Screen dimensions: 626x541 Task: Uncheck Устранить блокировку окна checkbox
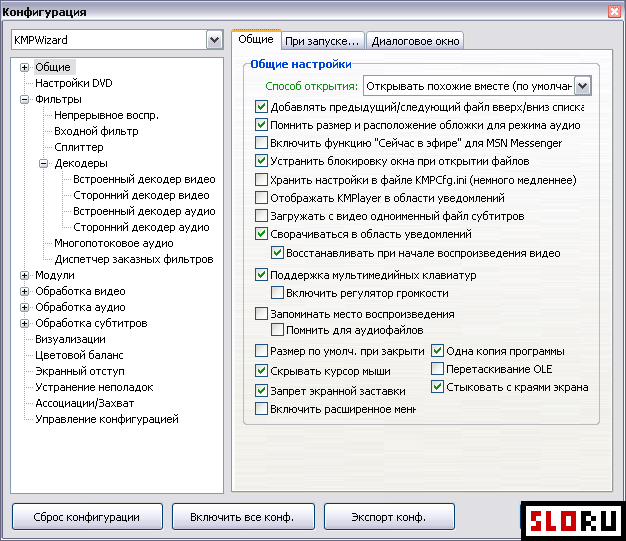pos(261,161)
